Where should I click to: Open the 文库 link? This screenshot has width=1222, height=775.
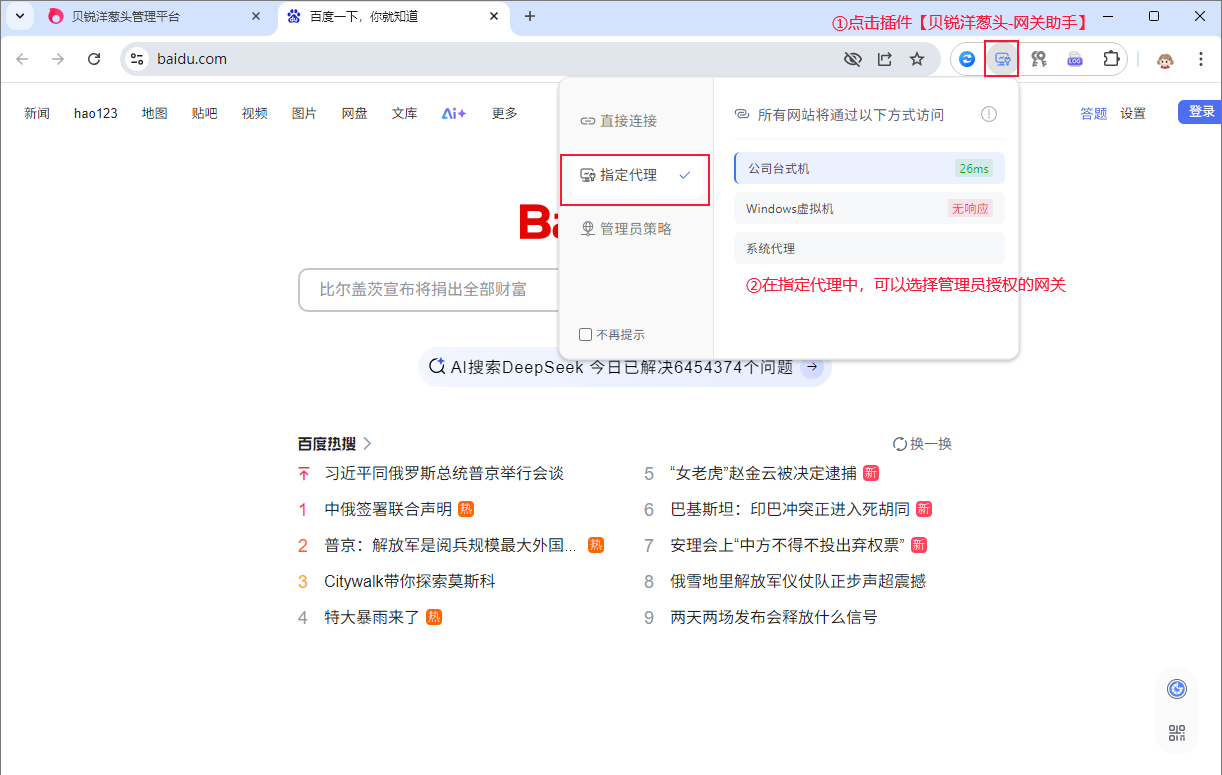tap(405, 114)
